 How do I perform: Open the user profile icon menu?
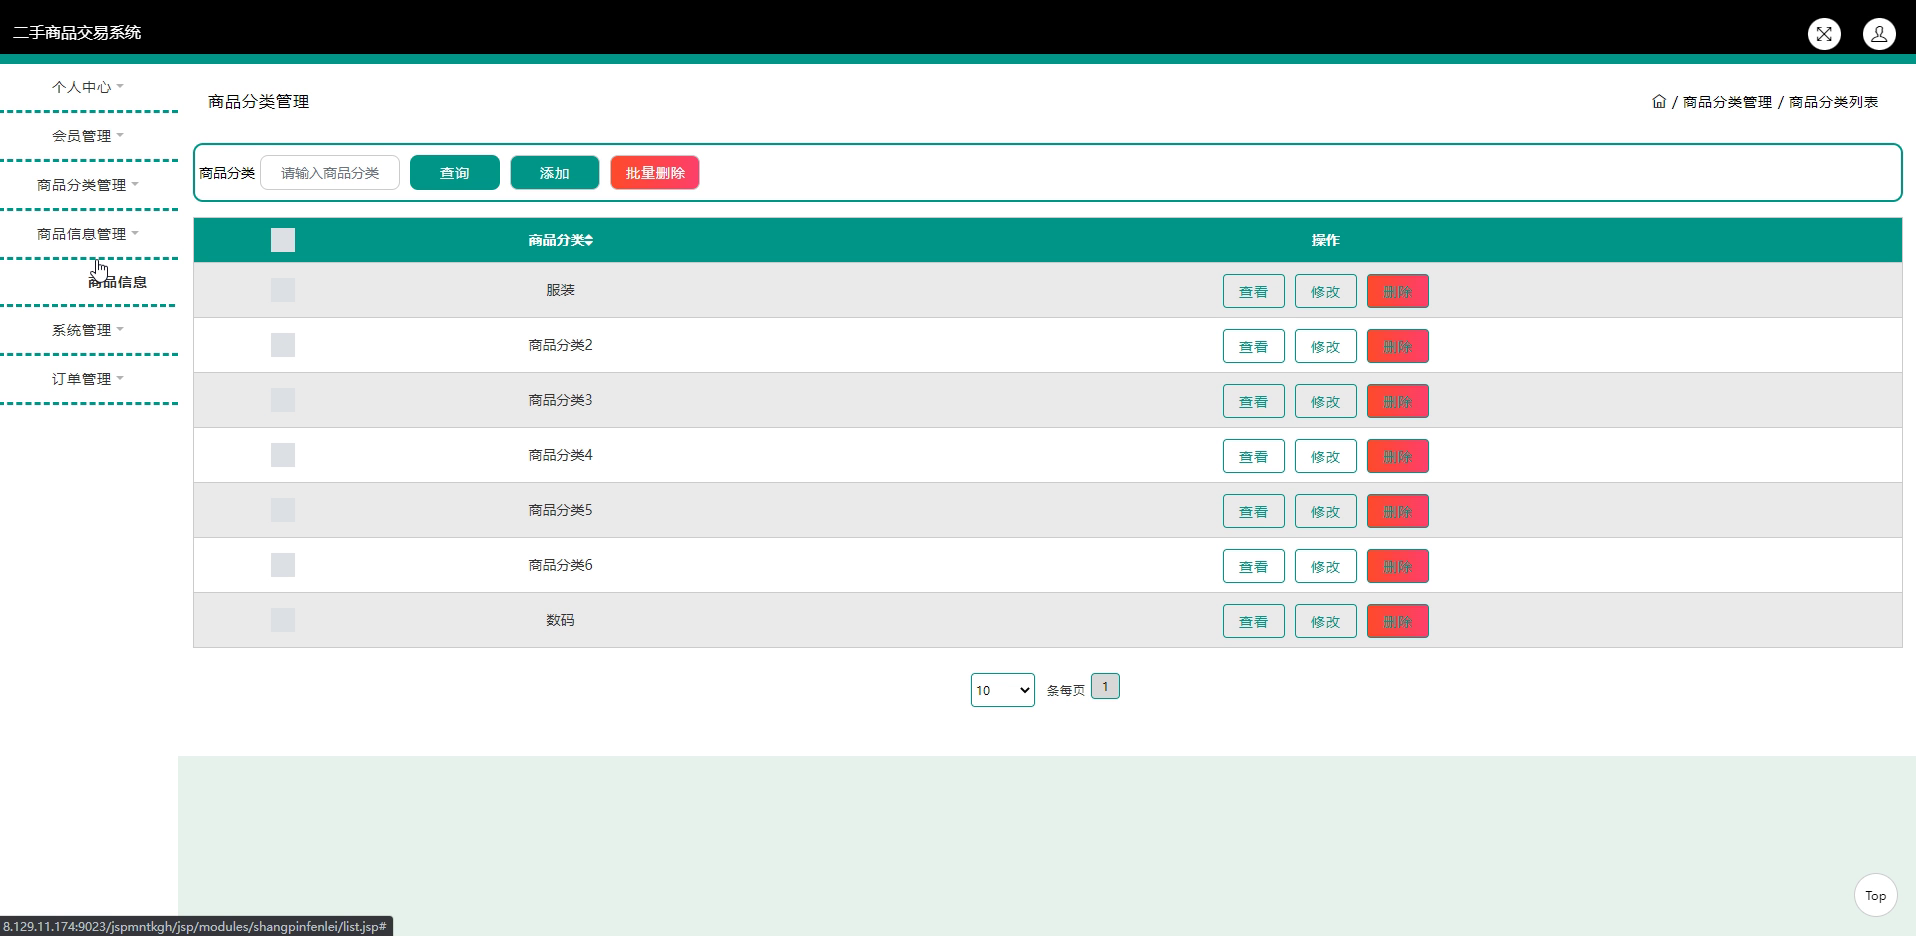point(1879,34)
